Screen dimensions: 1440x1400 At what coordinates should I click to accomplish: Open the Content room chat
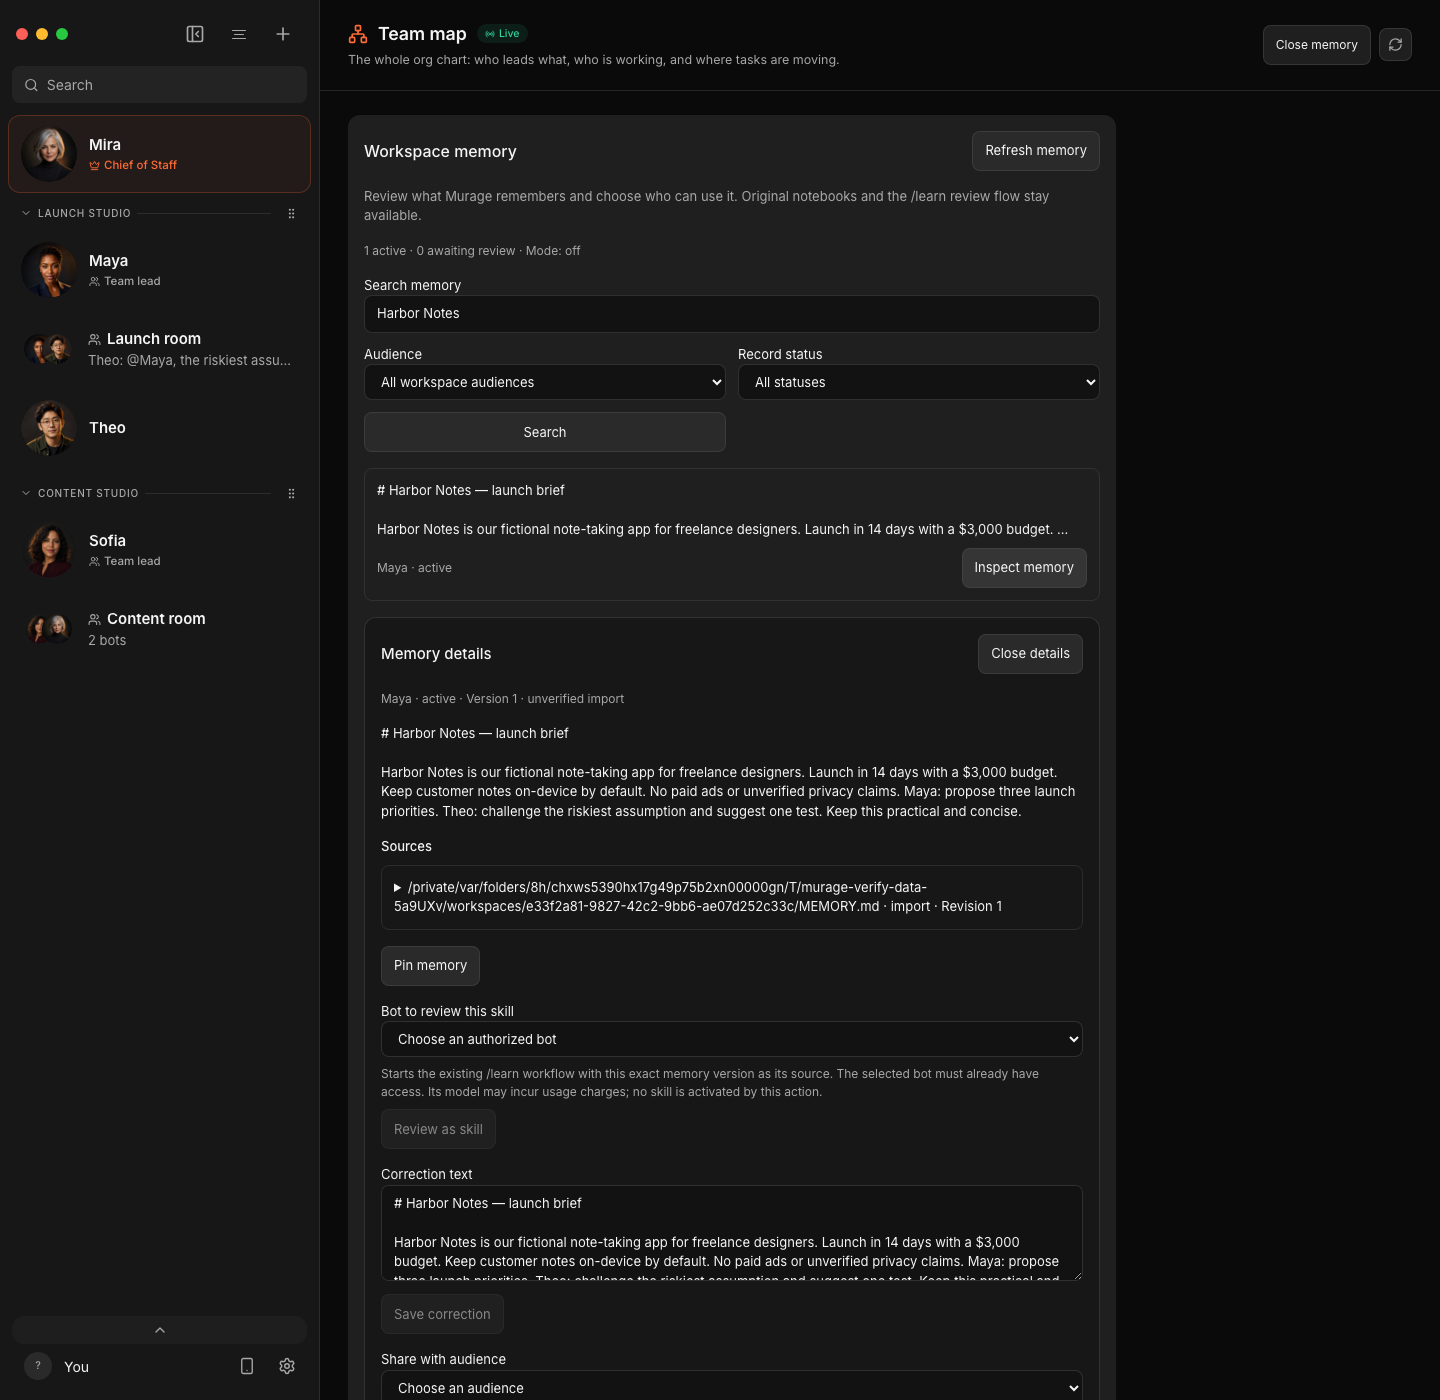click(x=160, y=629)
